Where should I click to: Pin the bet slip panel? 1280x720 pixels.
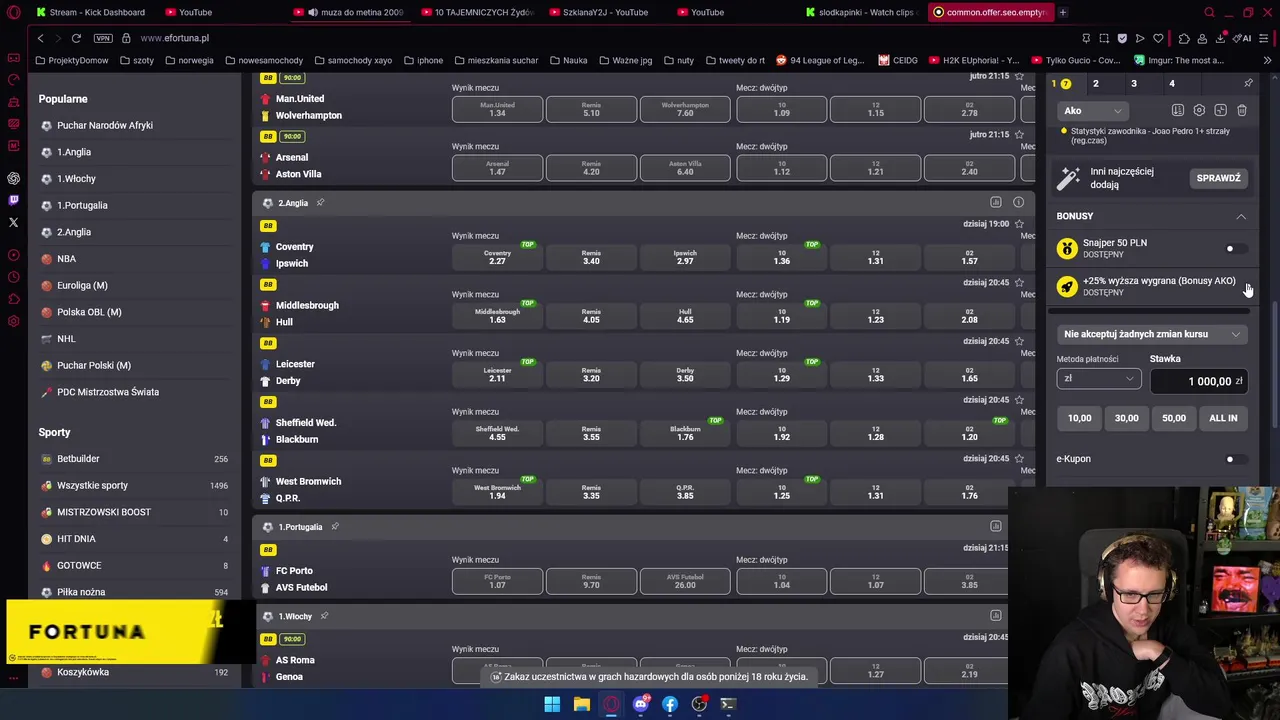1248,84
